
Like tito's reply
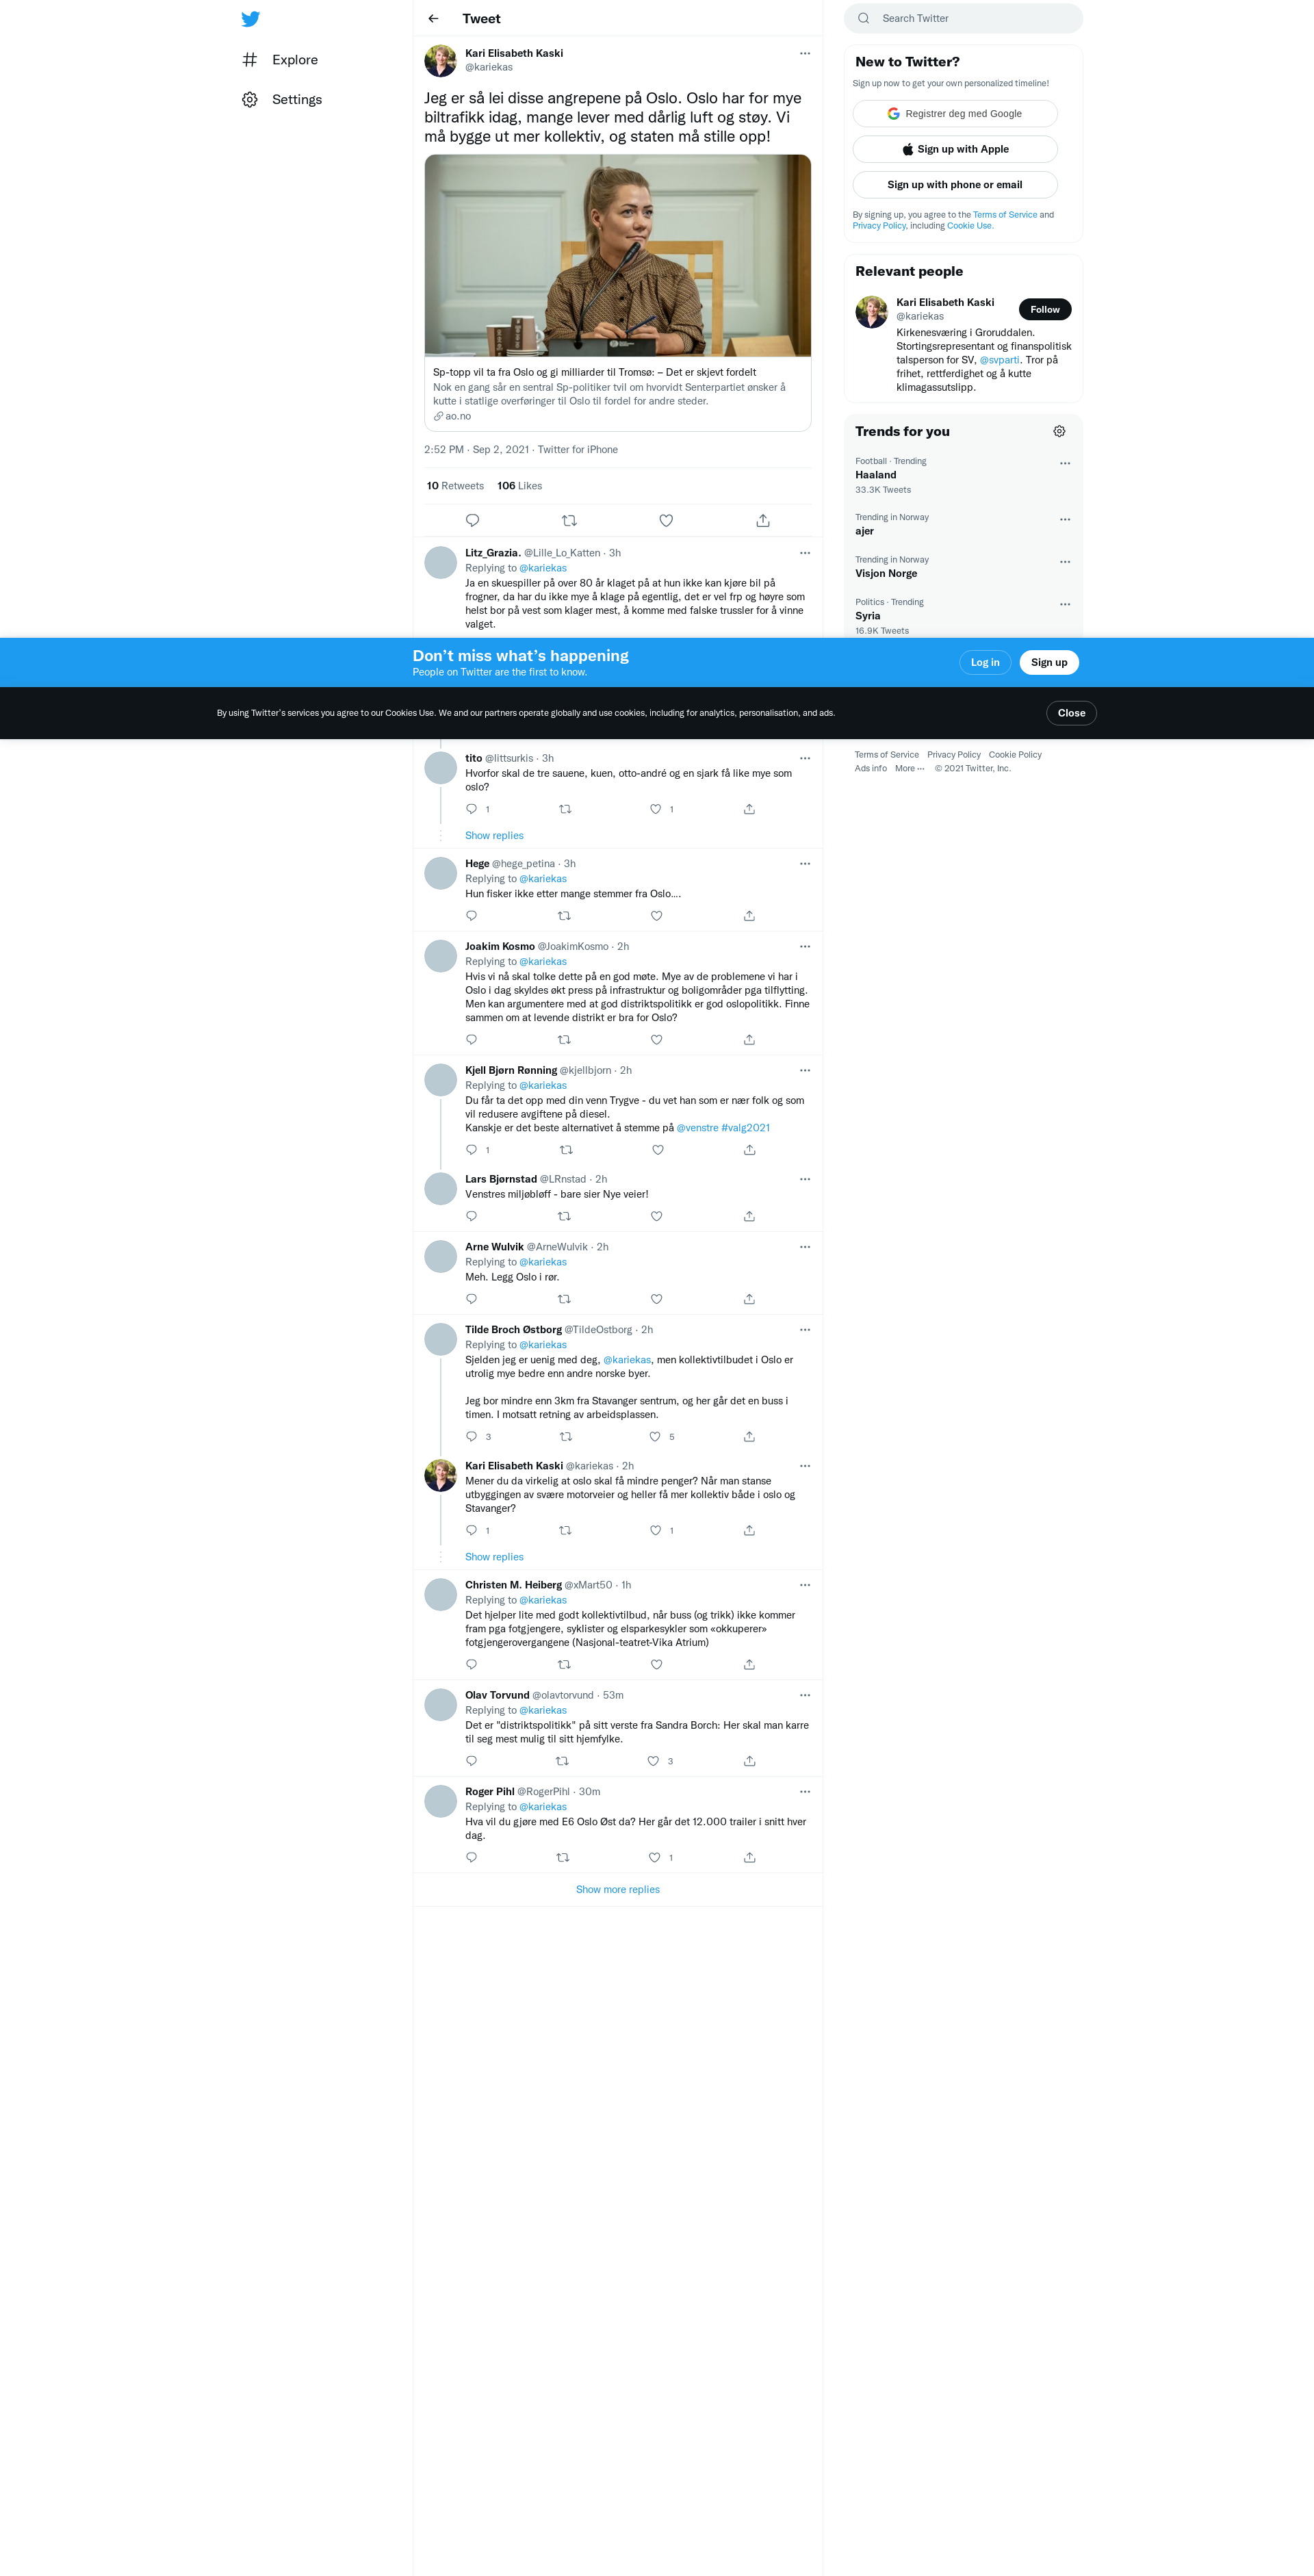point(656,810)
